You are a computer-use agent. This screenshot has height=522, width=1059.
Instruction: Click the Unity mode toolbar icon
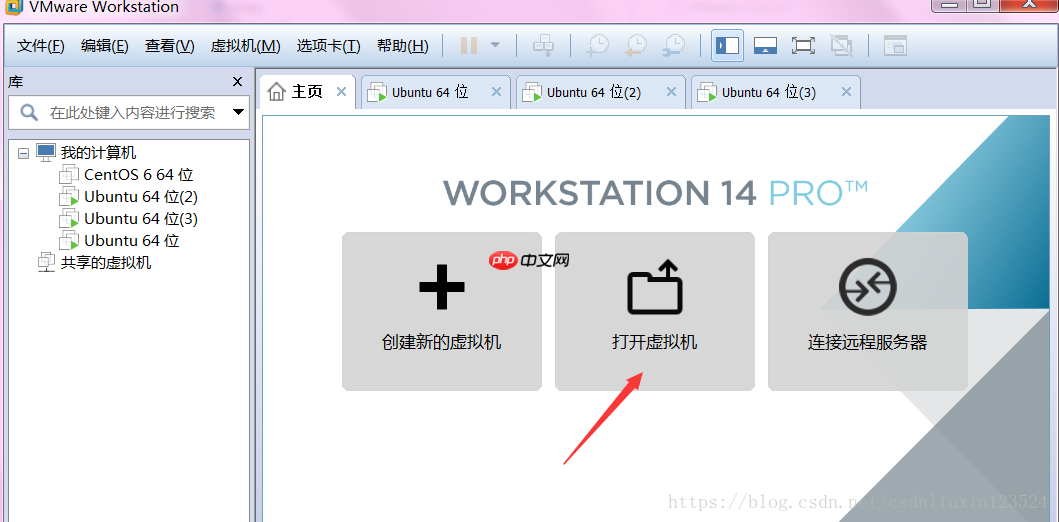click(x=841, y=46)
